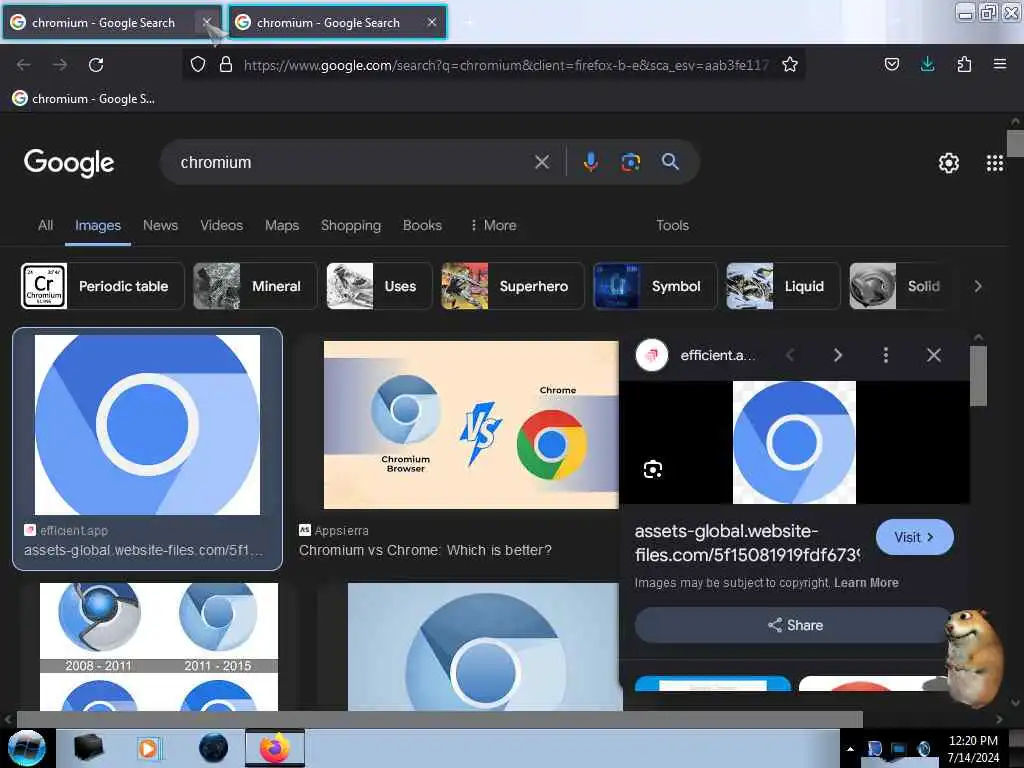
Task: Clear the search box with the X icon
Action: (542, 162)
